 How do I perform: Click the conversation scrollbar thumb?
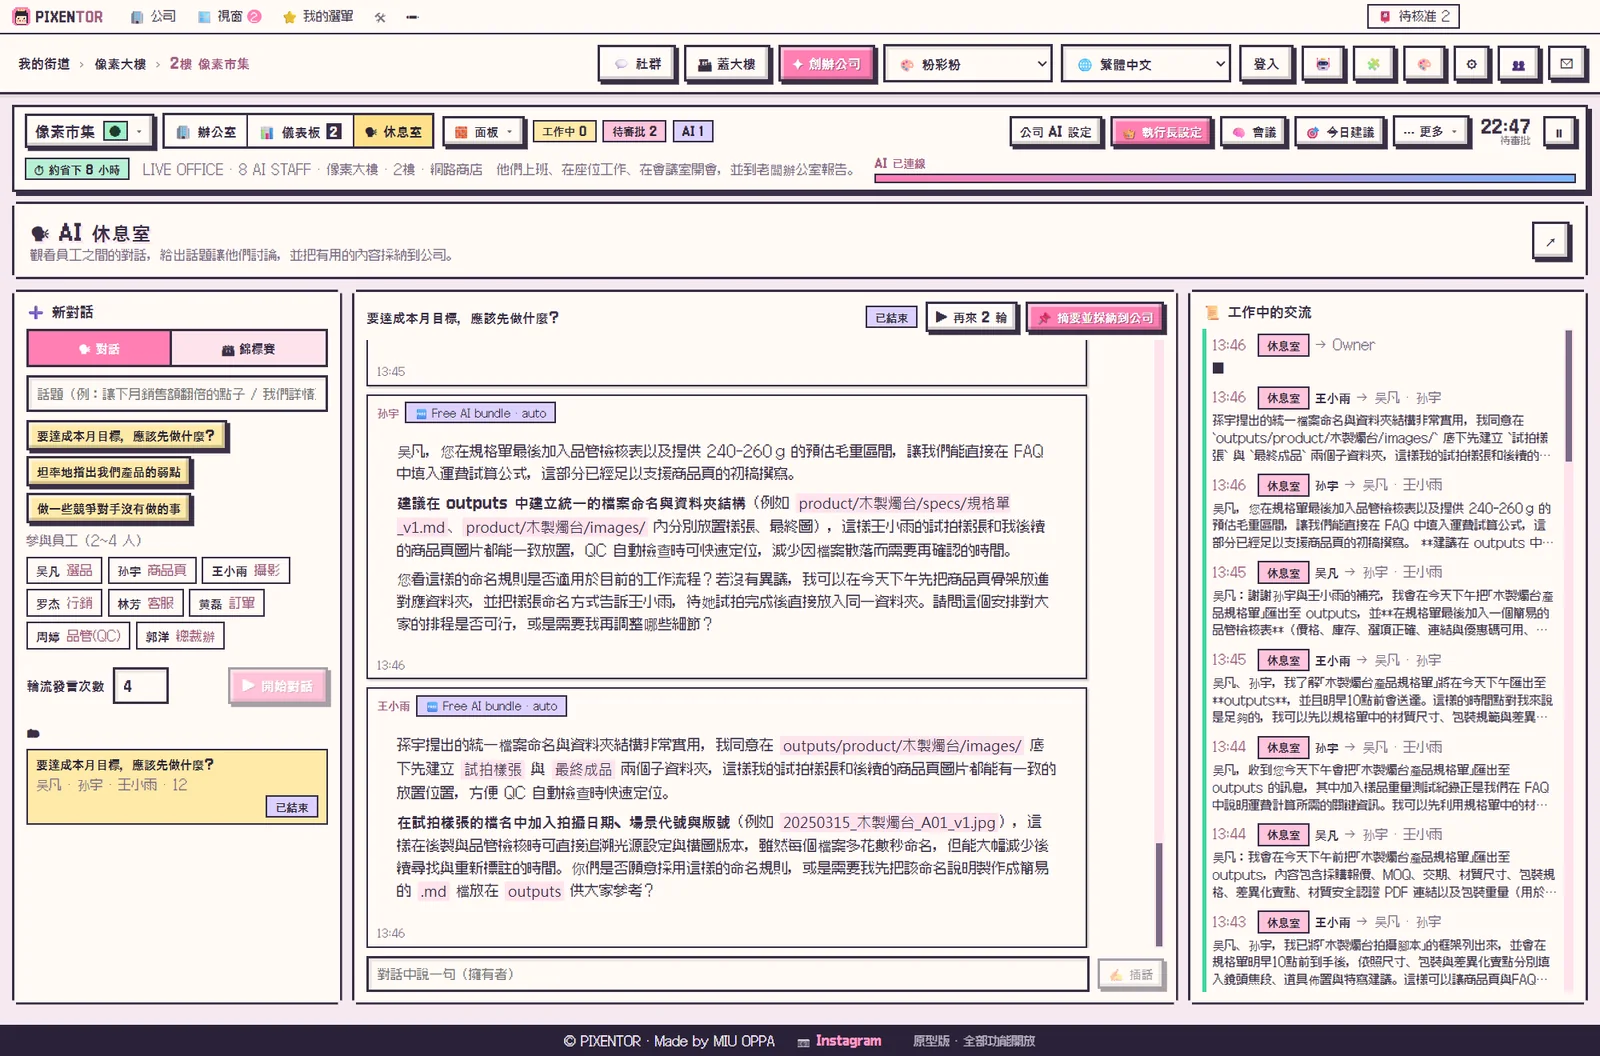coord(1159,893)
